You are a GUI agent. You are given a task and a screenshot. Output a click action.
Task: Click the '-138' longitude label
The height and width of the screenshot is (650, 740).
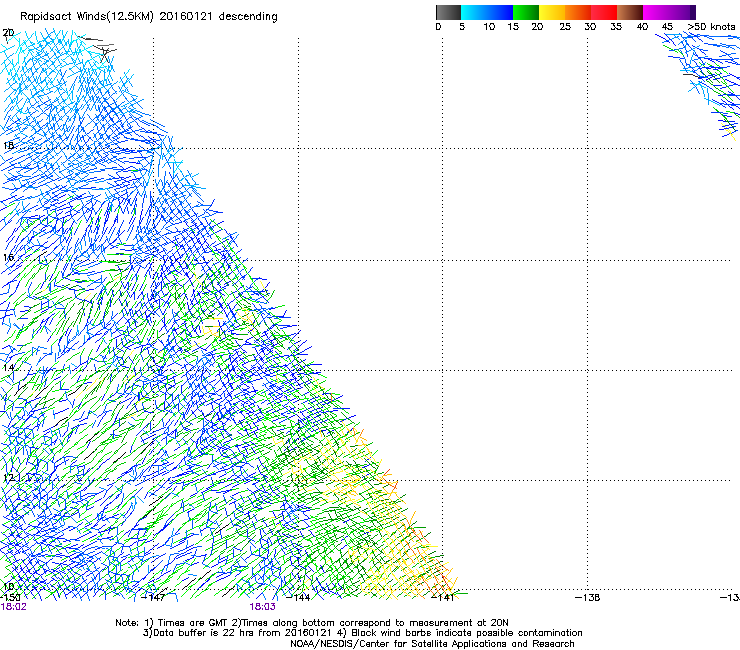point(588,597)
